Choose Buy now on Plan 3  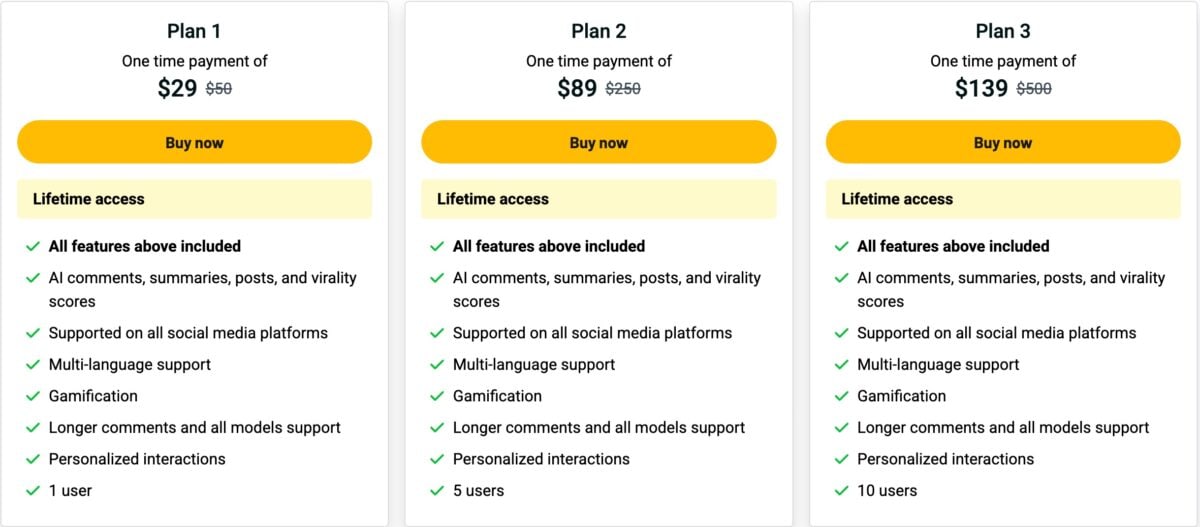1002,142
